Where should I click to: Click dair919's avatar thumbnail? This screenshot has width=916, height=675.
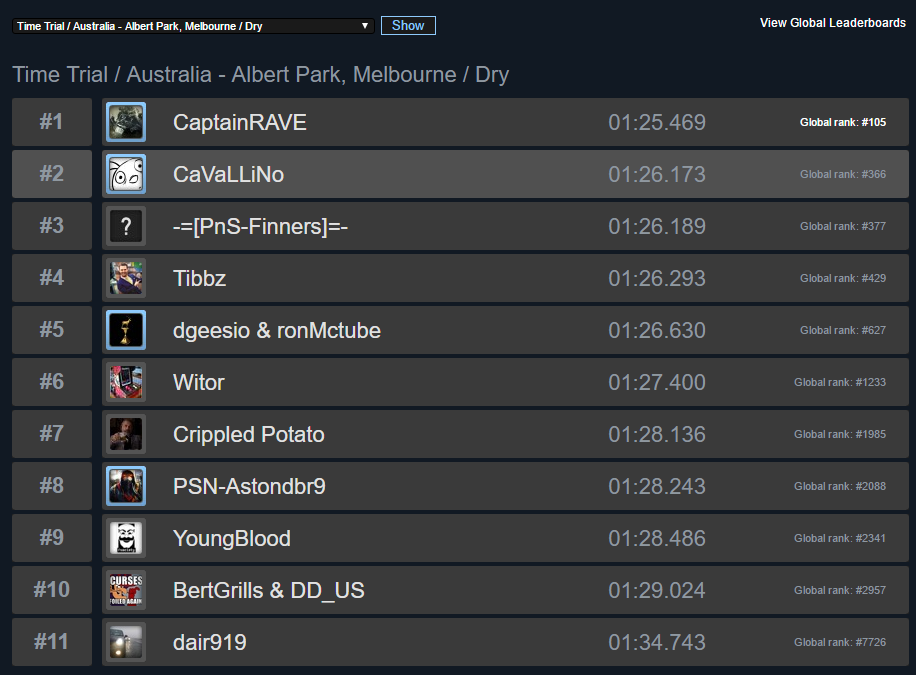[x=126, y=642]
